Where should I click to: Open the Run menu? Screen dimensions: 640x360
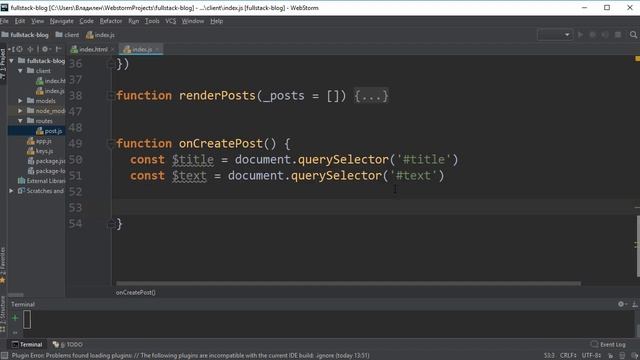(x=133, y=21)
